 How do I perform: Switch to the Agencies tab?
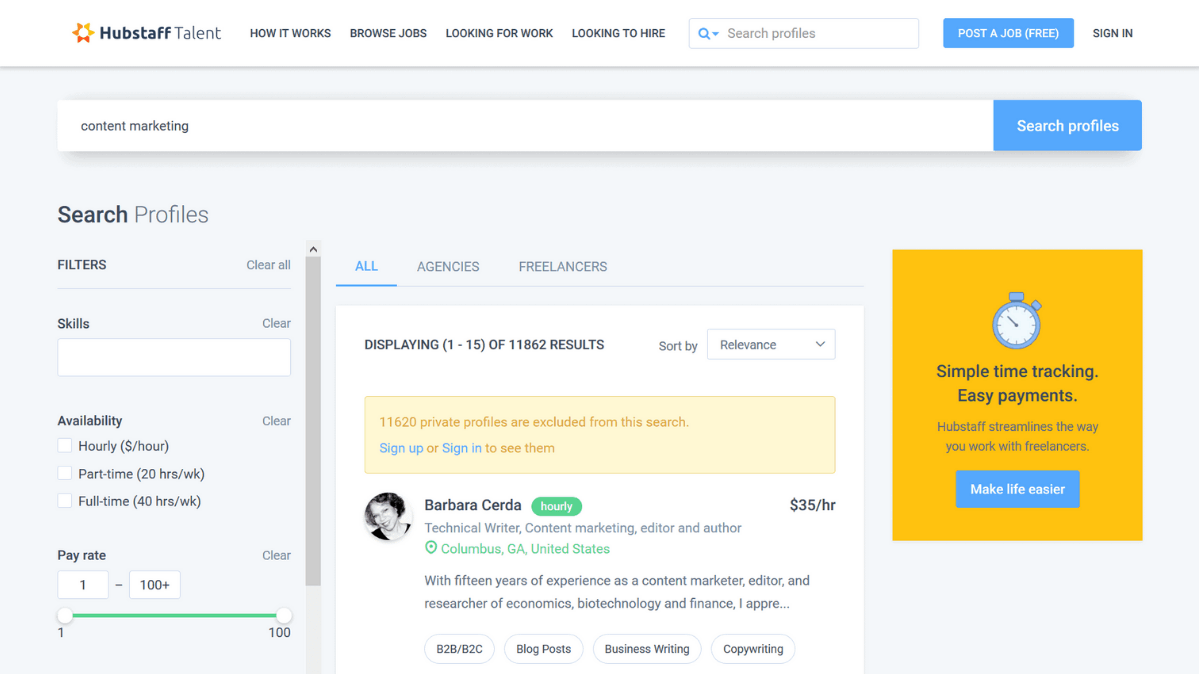[448, 266]
